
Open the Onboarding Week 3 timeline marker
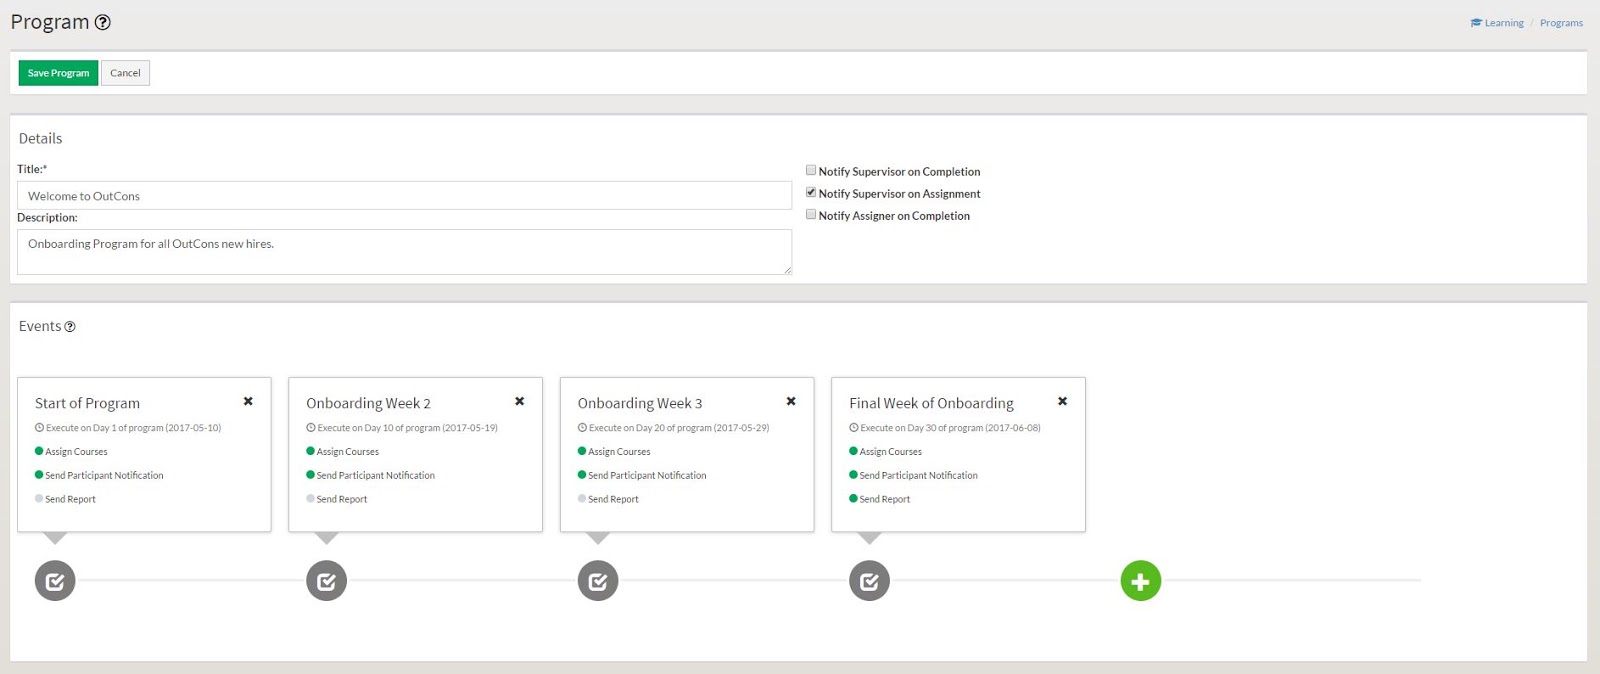[x=598, y=581]
